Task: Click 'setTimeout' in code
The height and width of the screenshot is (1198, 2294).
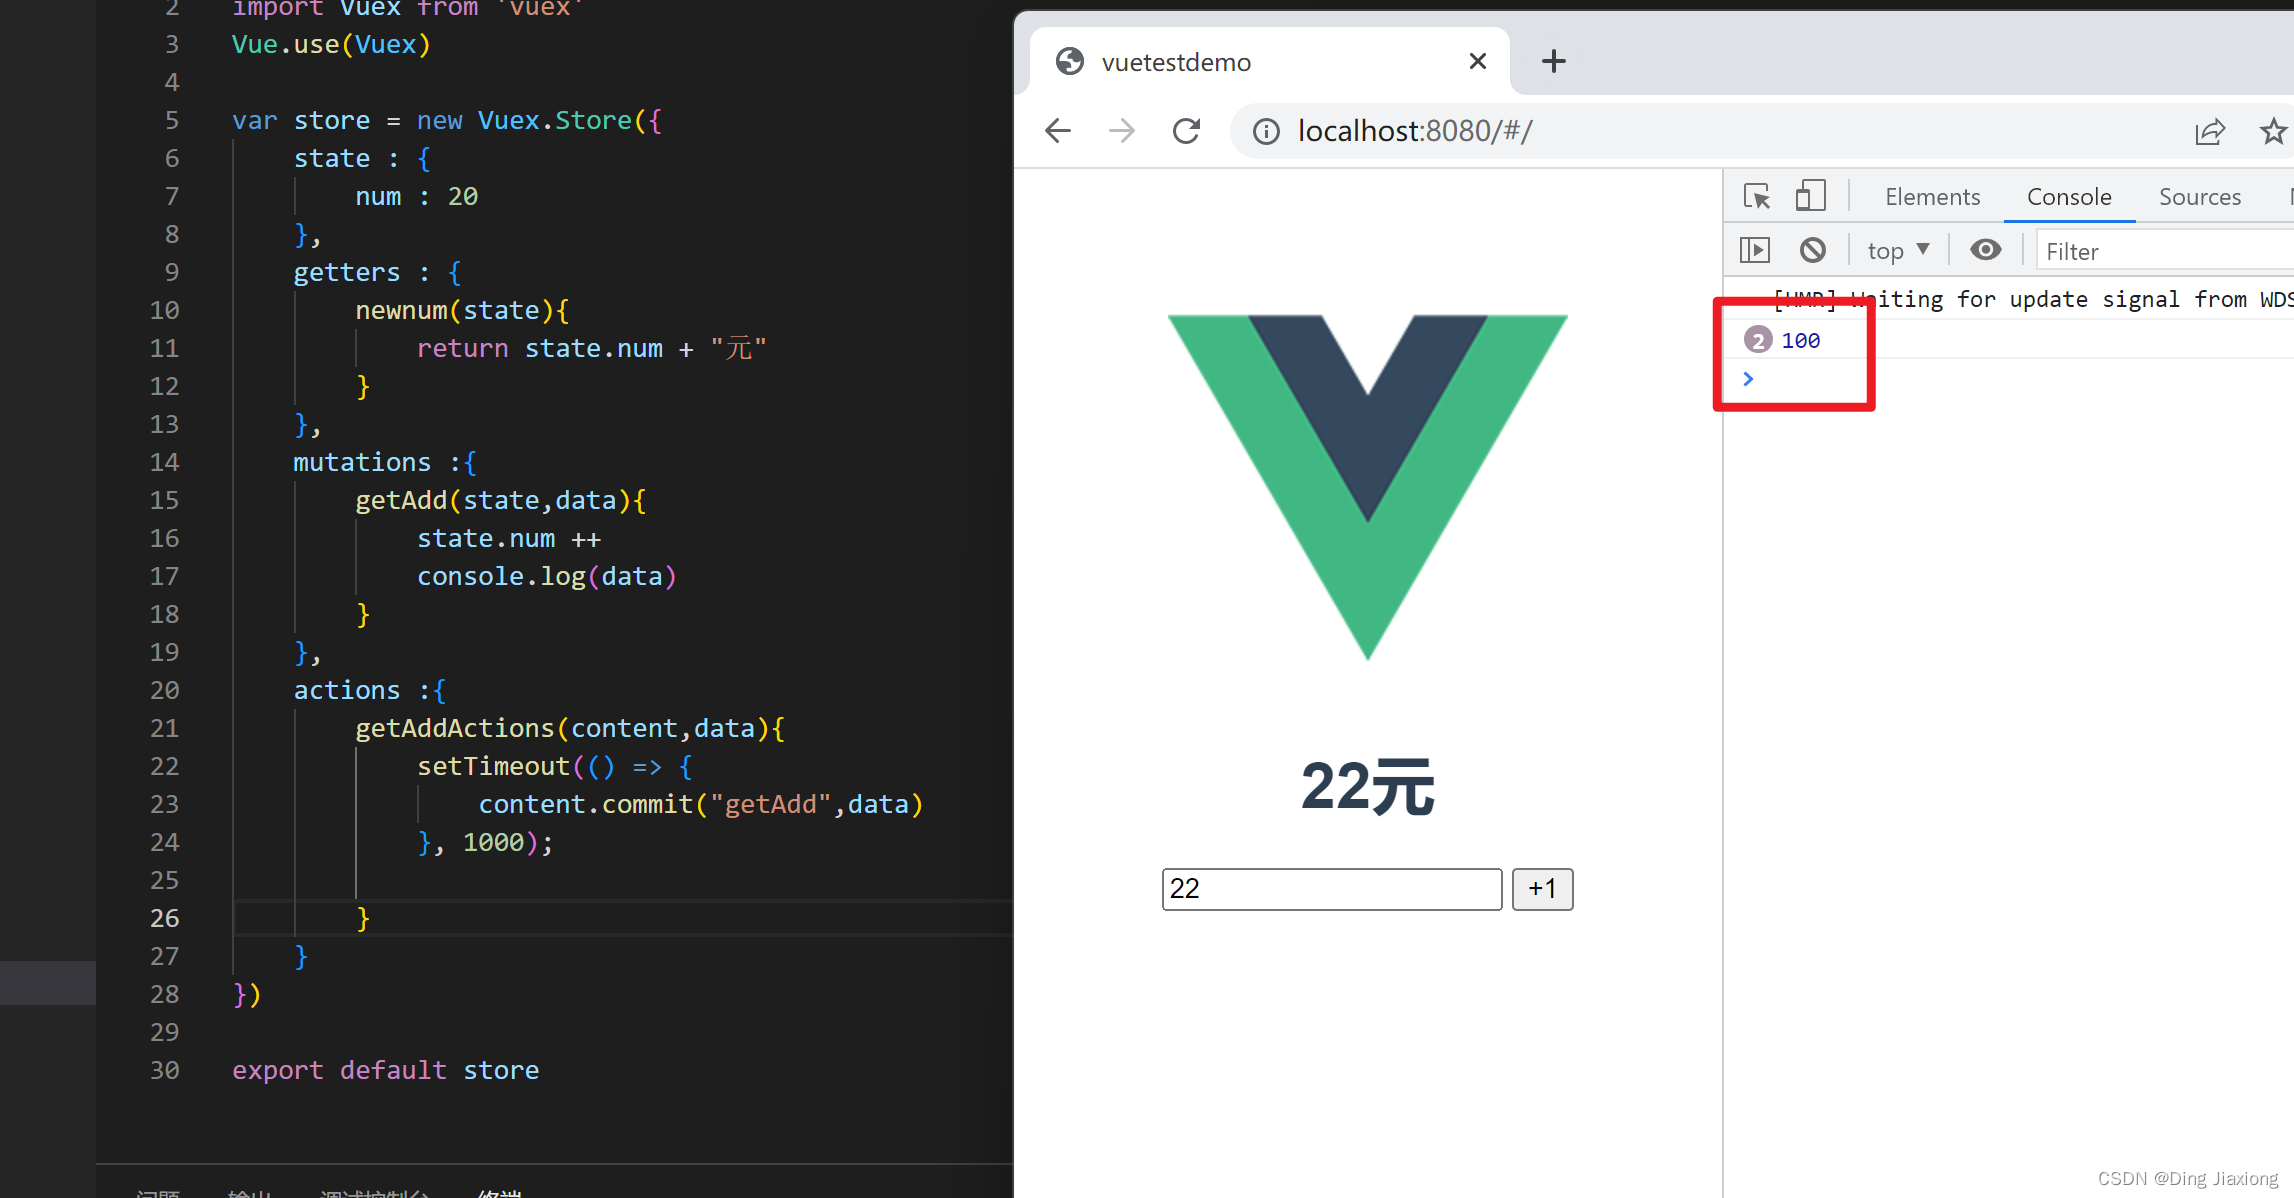Action: click(493, 766)
